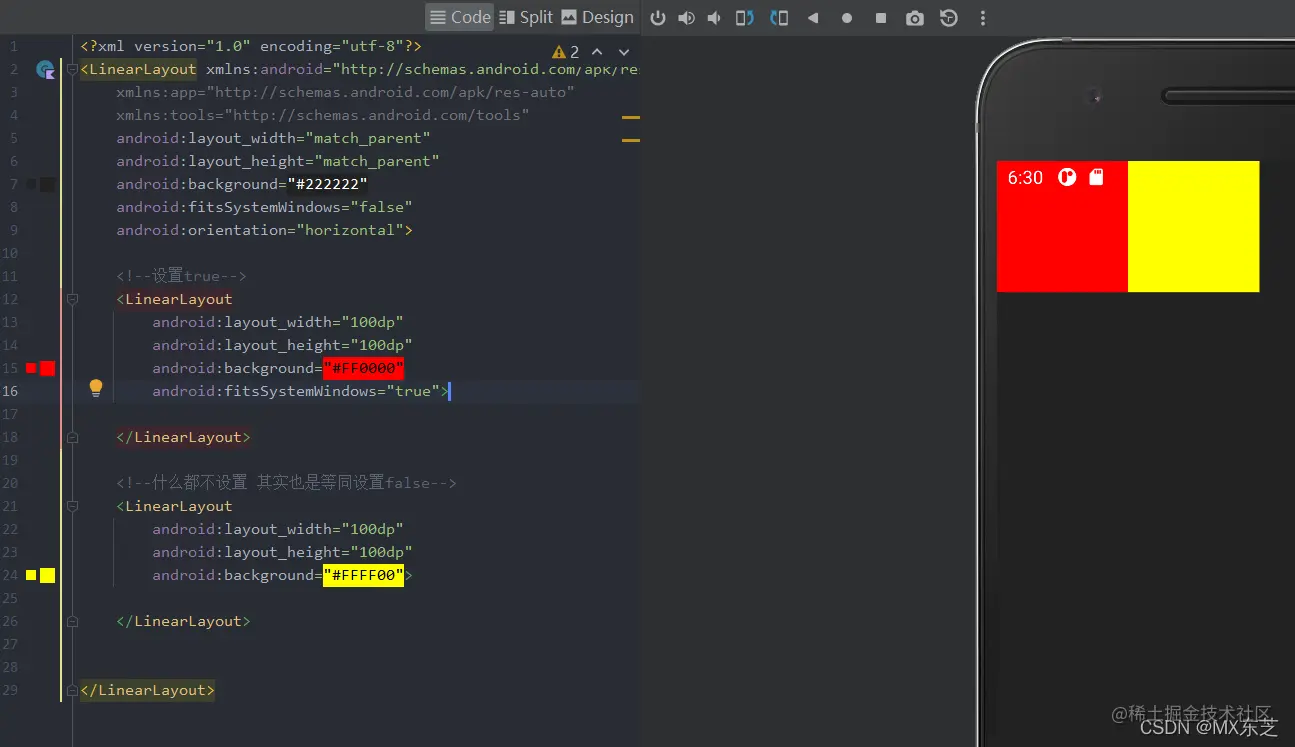Screen dimensions: 1295x747
Task: Go to previous highlighted problem arrow
Action: click(597, 52)
